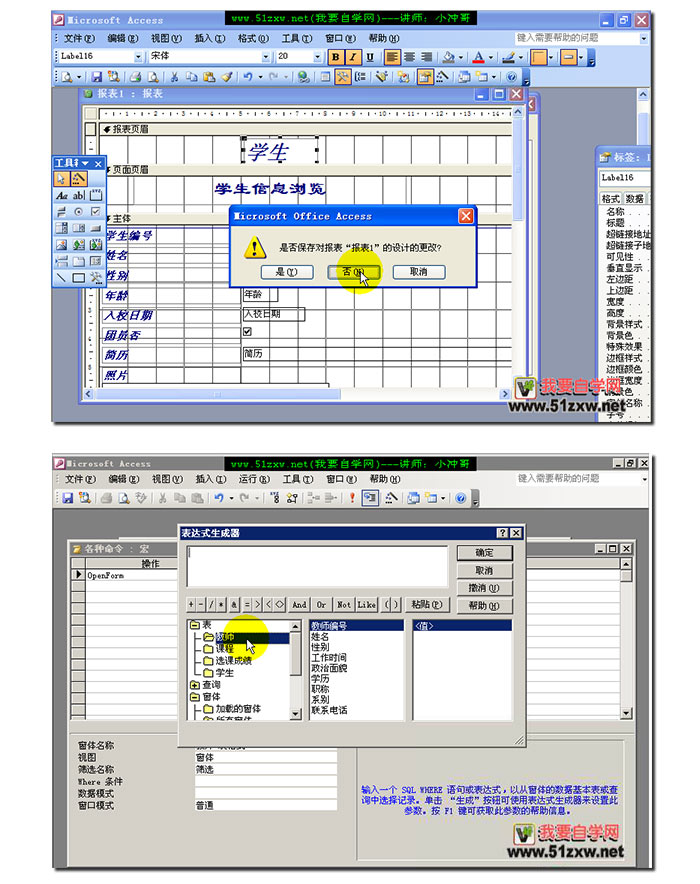This screenshot has height=884, width=700.
Task: Click Cut scissors icon in upper toolbar
Action: click(174, 77)
